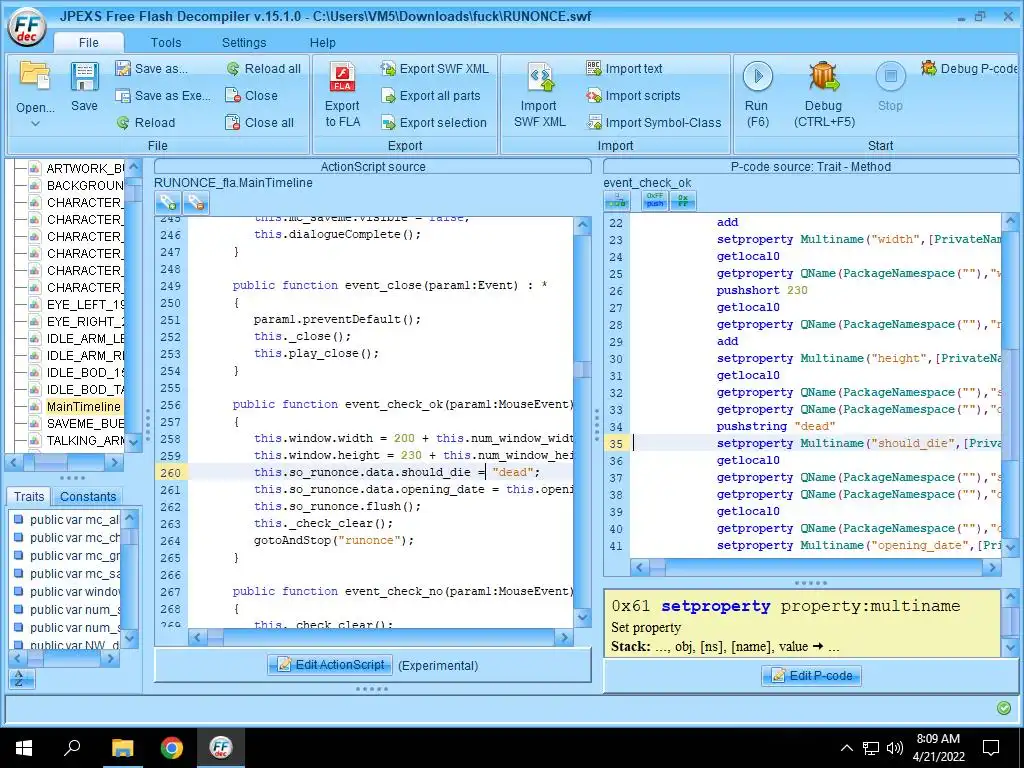Open Windows Start menu

[24, 748]
